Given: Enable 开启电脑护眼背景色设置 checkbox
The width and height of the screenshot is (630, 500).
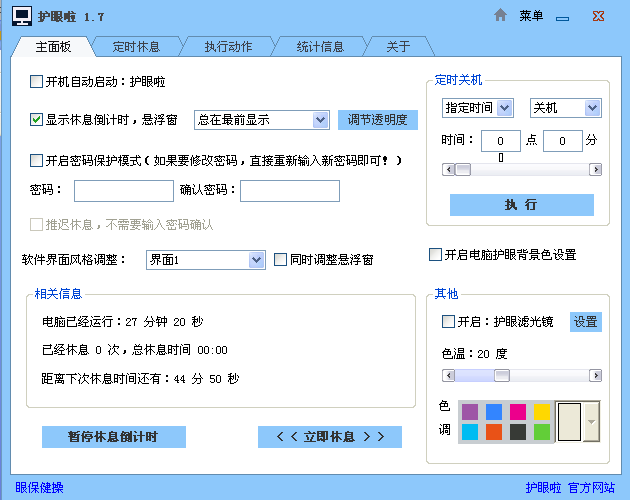Looking at the screenshot, I should click(435, 254).
